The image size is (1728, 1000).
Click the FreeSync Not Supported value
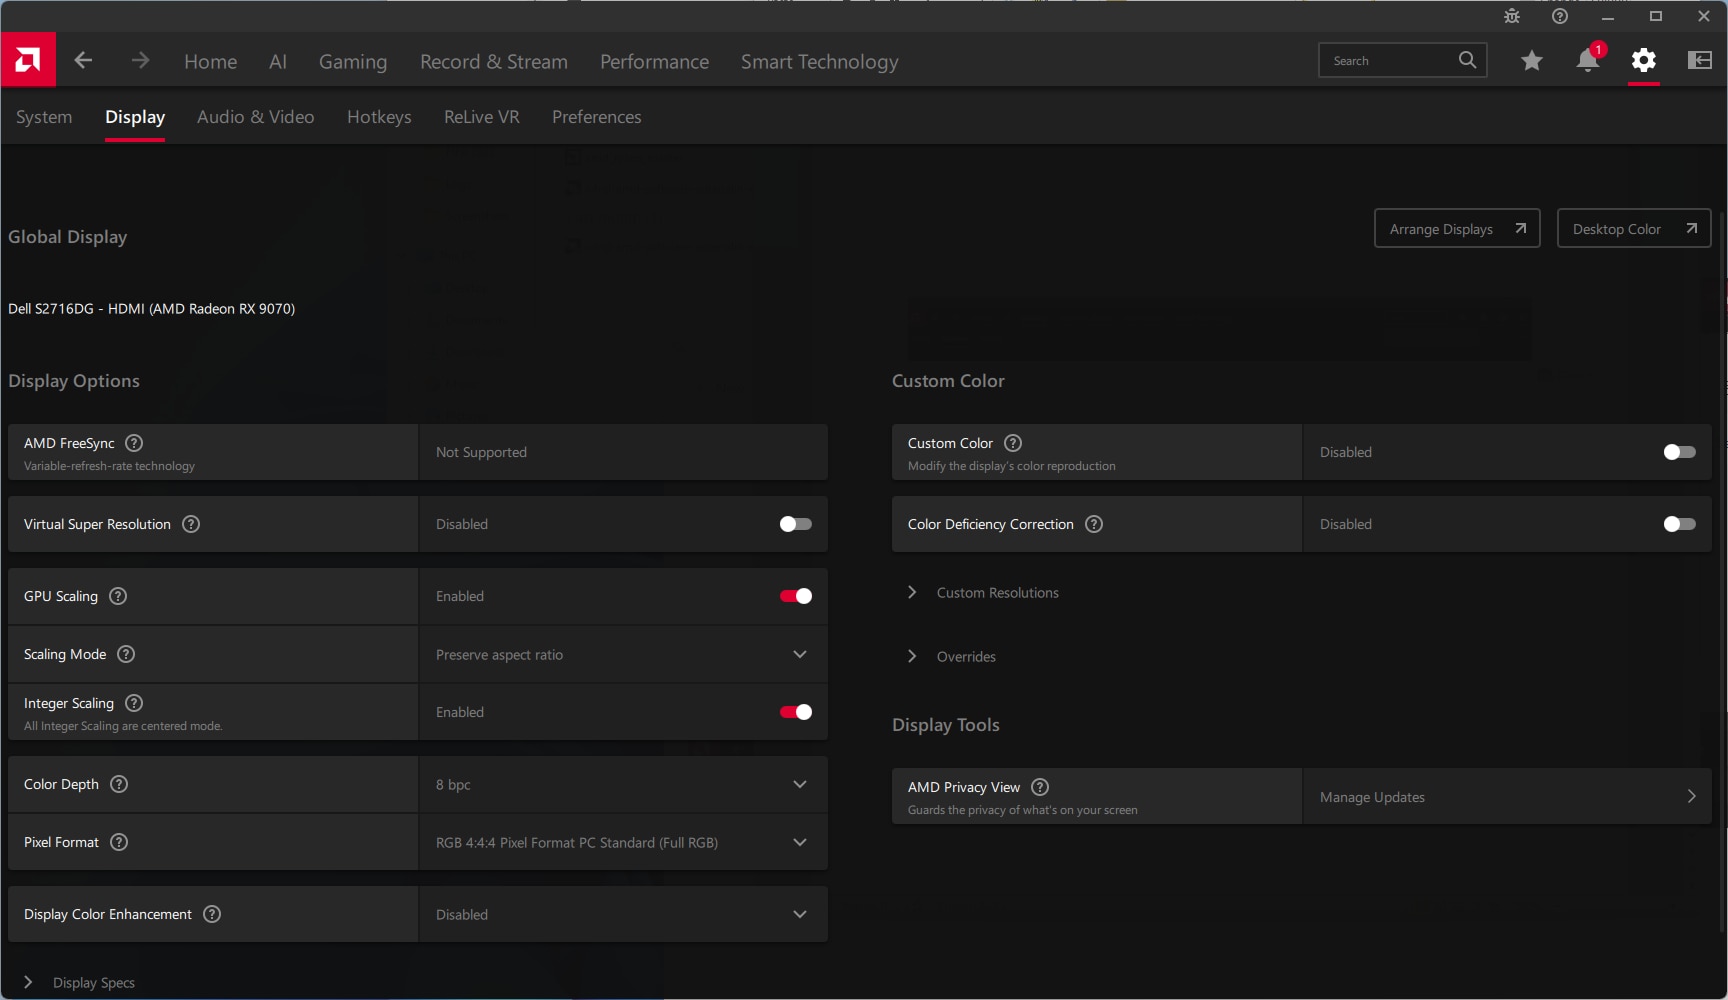[x=481, y=452]
